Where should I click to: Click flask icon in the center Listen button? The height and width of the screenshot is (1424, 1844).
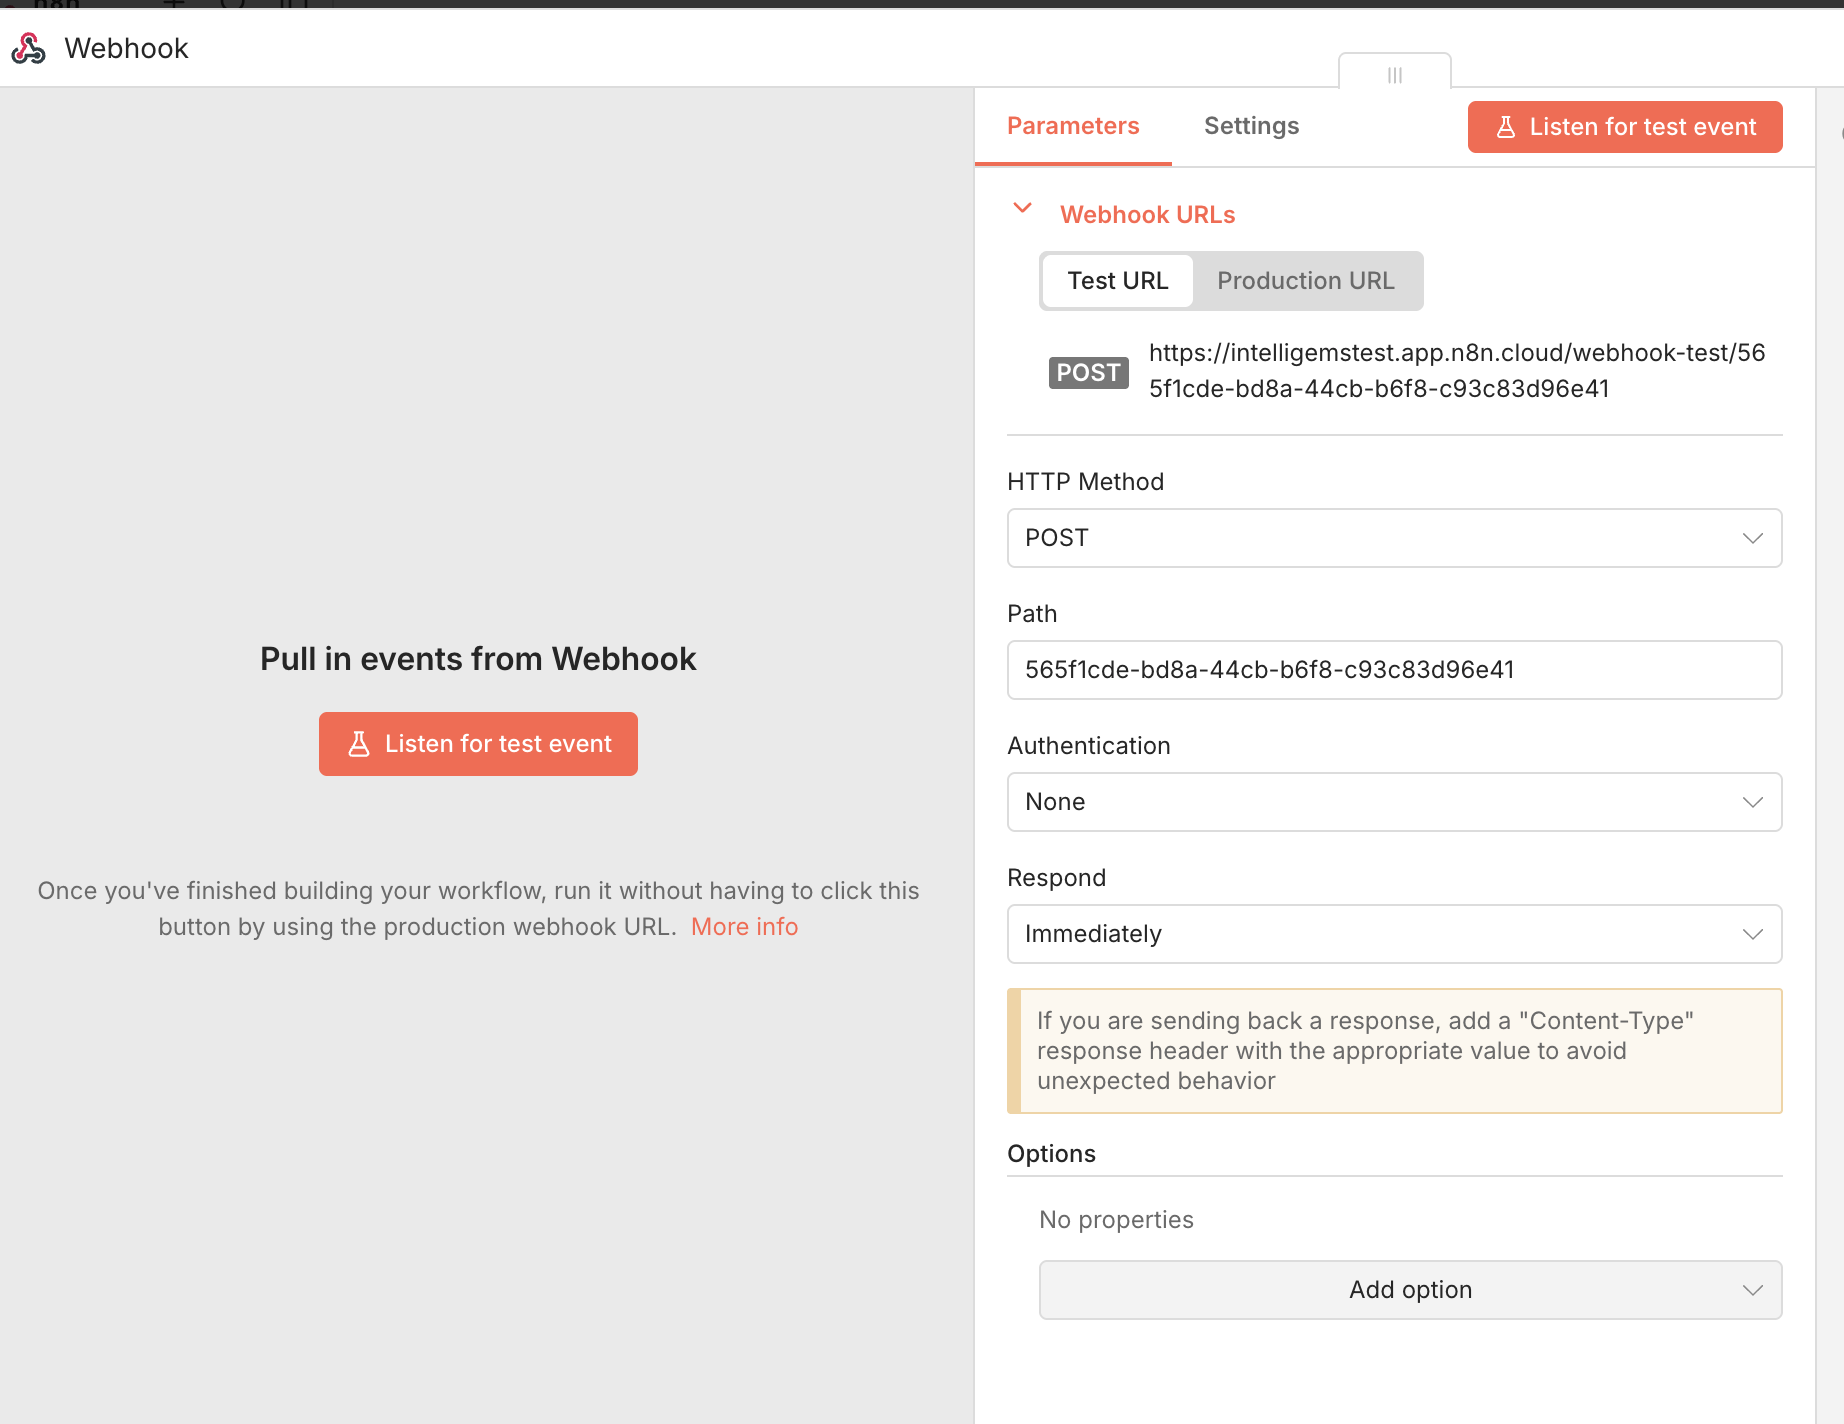(x=358, y=744)
